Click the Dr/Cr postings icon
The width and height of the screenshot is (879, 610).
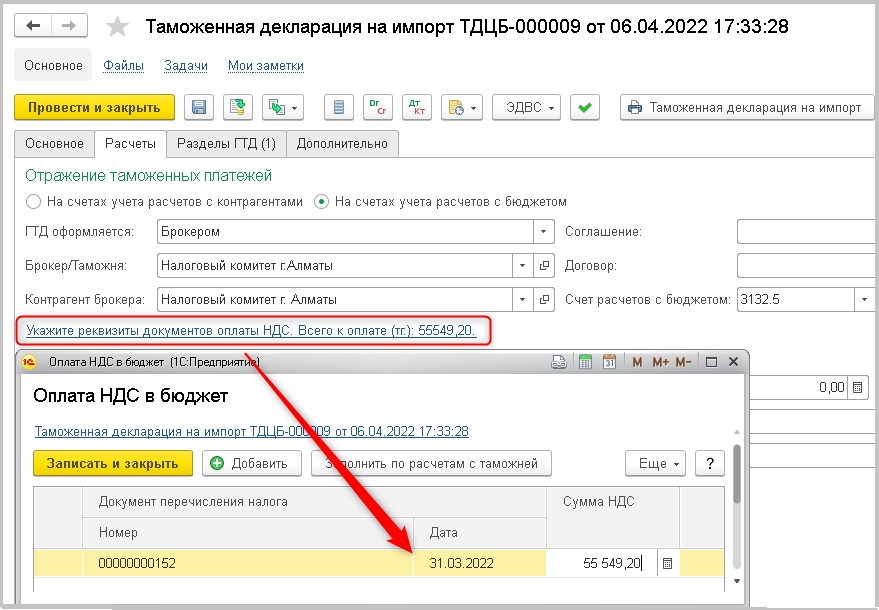click(377, 108)
